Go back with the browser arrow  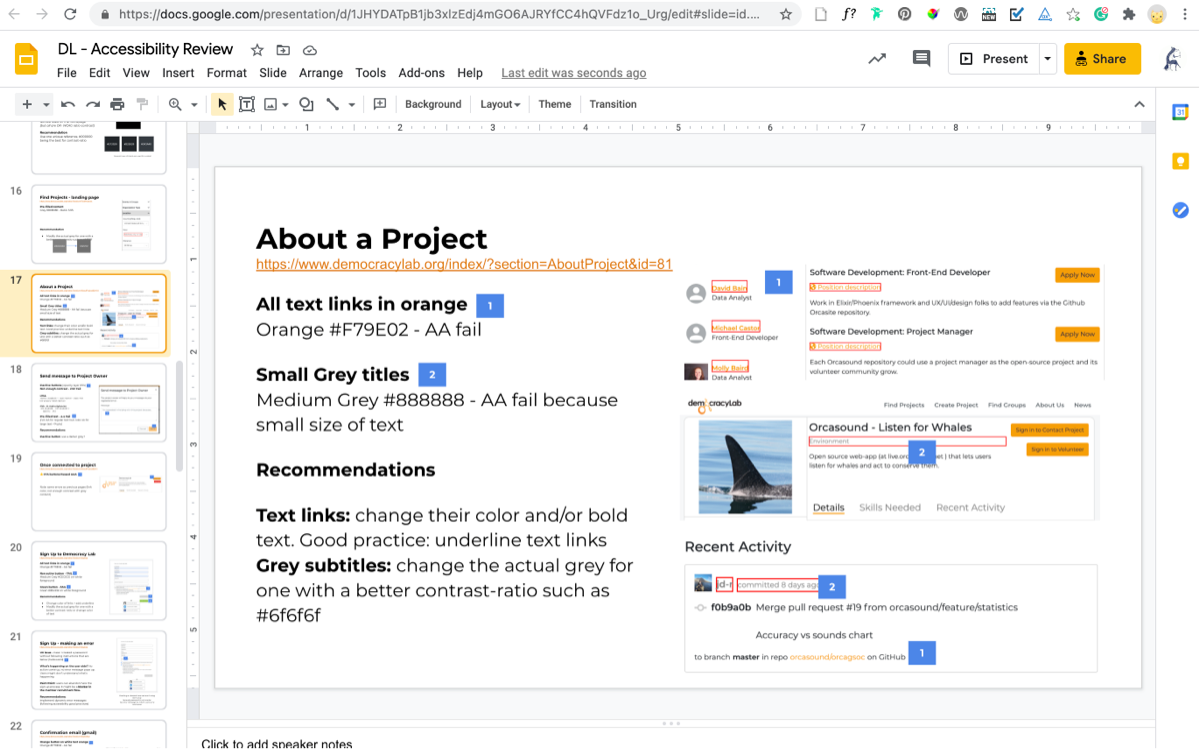pyautogui.click(x=14, y=15)
